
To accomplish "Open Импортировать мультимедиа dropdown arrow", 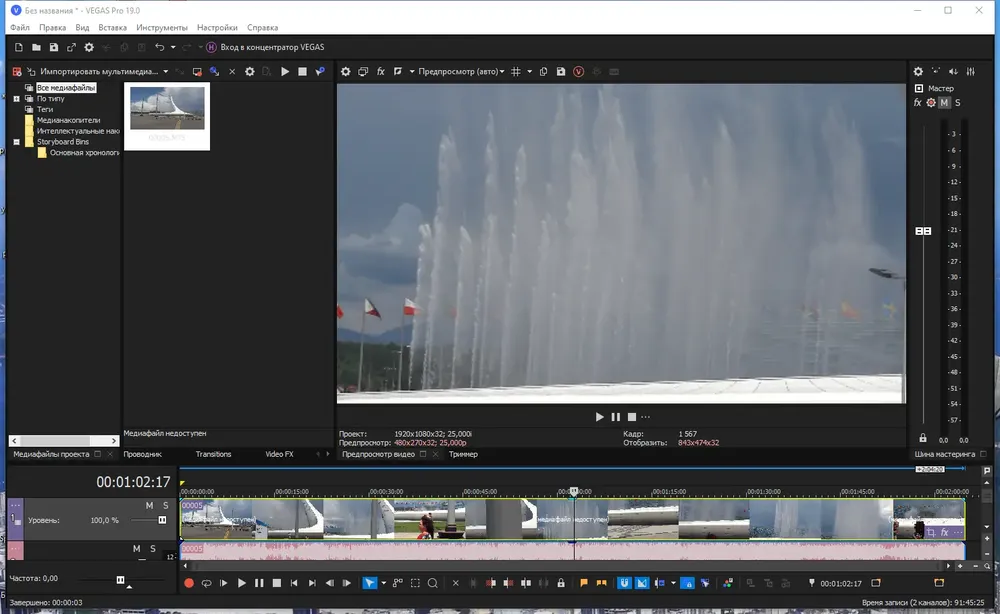I will click(166, 71).
